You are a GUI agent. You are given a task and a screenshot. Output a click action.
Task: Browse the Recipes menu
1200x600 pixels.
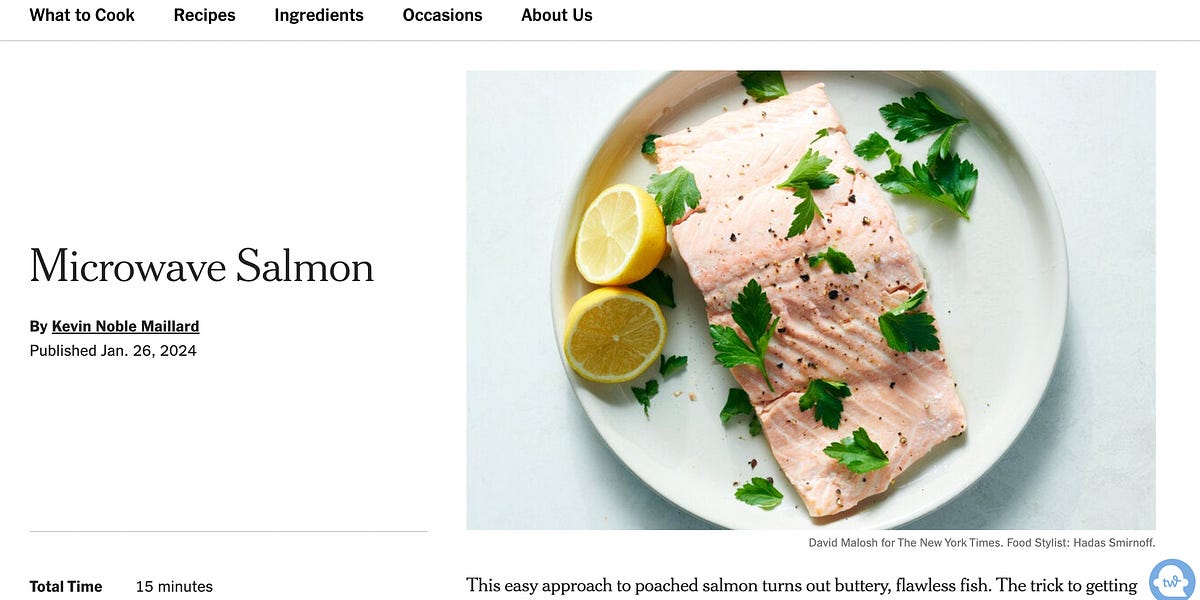[x=204, y=15]
